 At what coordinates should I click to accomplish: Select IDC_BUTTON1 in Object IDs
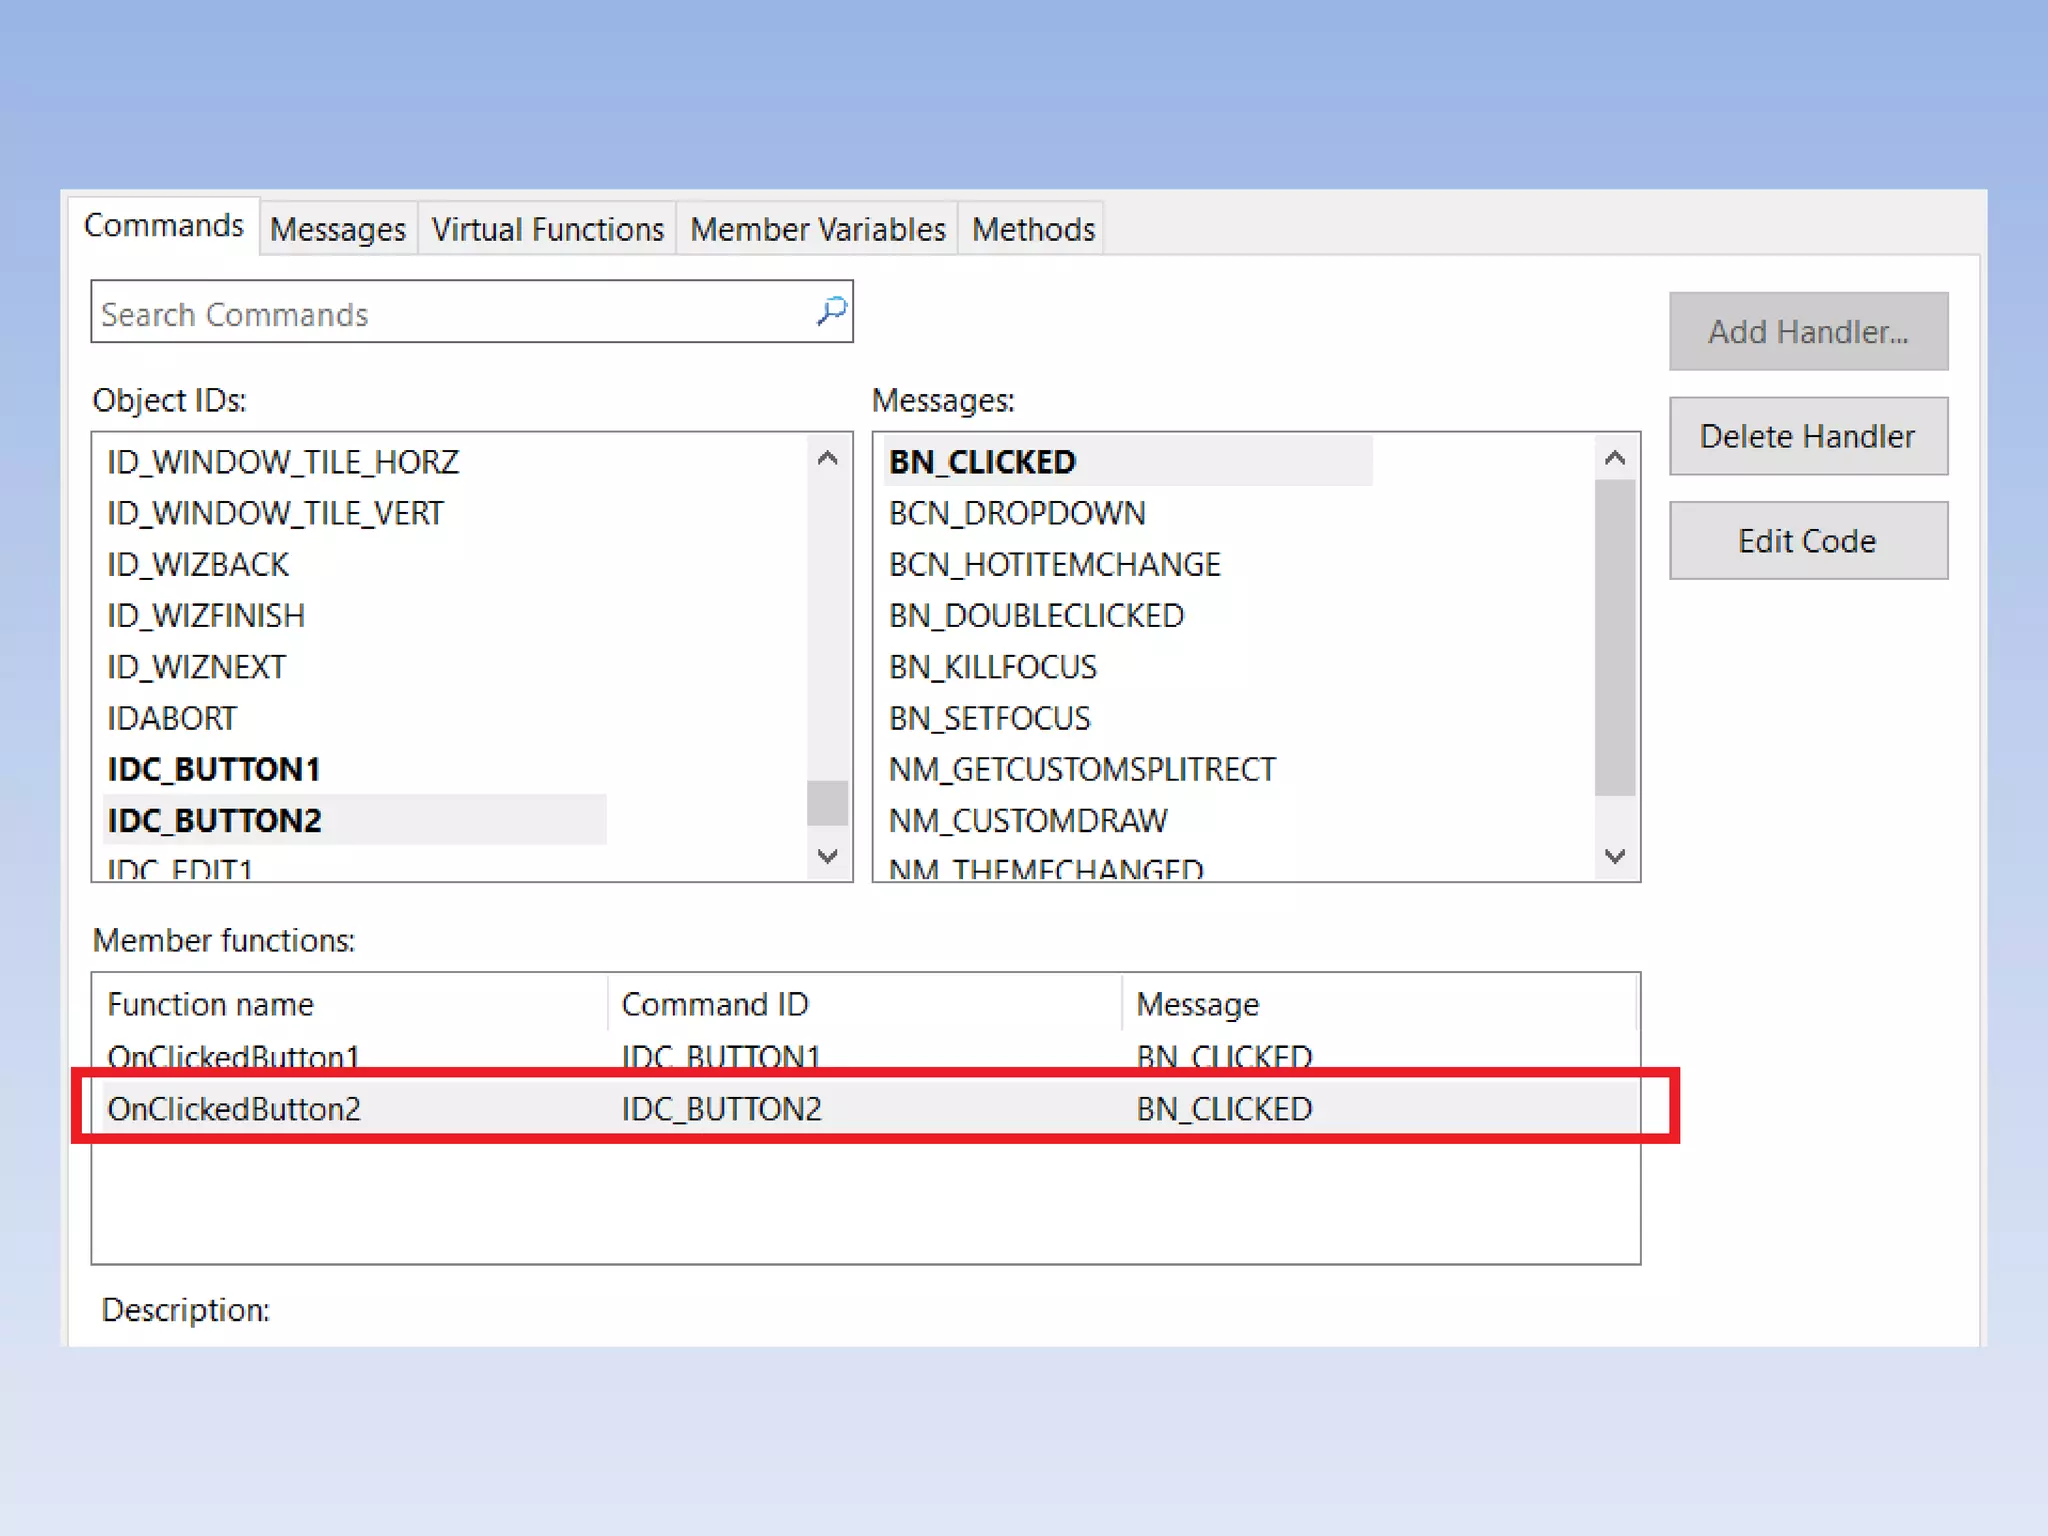(214, 769)
